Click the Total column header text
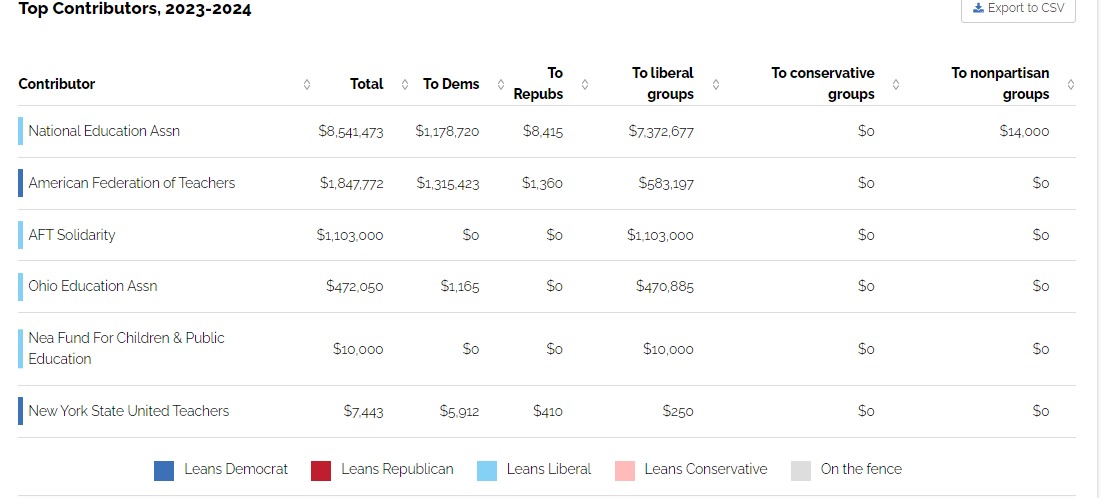 coord(367,84)
